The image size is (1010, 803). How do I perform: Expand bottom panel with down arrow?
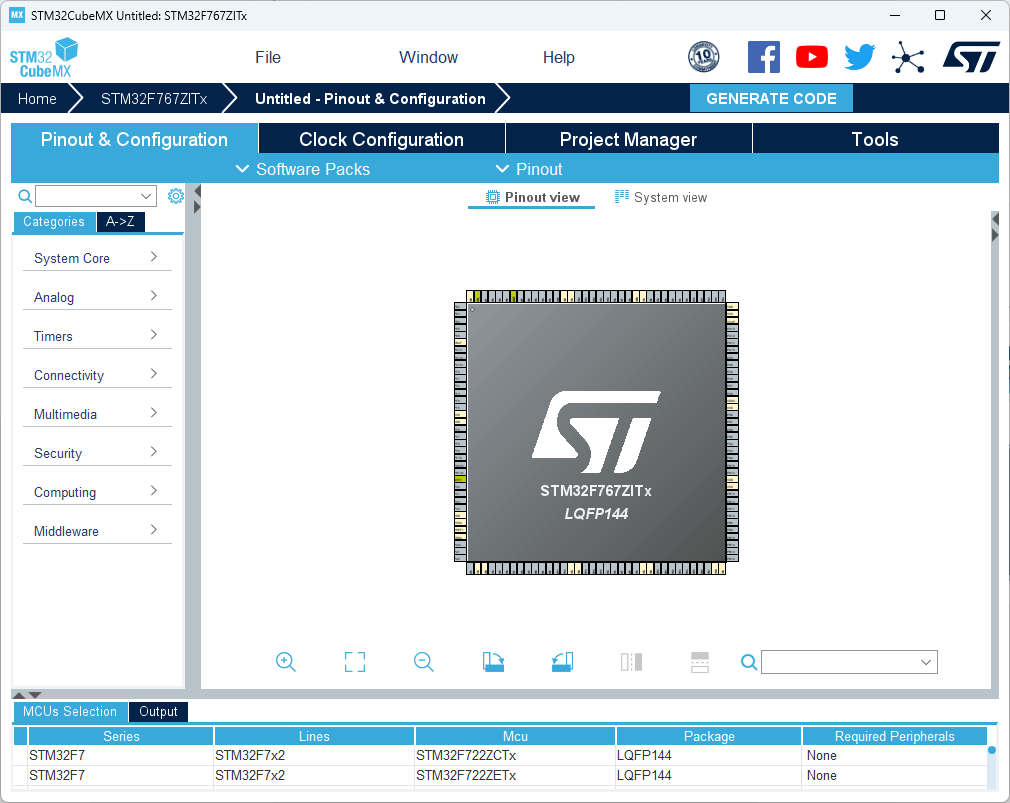[35, 695]
